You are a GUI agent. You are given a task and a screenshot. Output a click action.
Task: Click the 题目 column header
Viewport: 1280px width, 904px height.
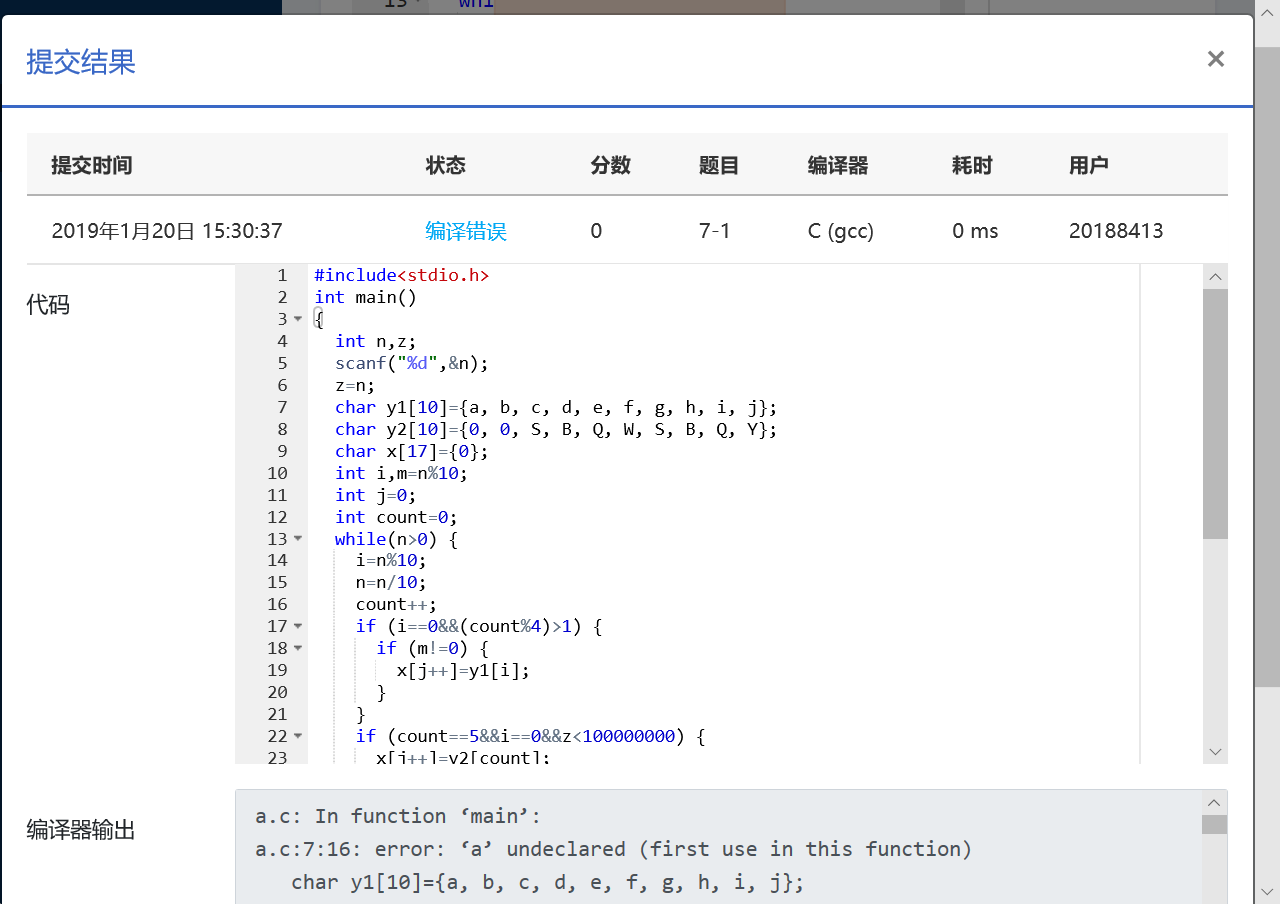[718, 165]
